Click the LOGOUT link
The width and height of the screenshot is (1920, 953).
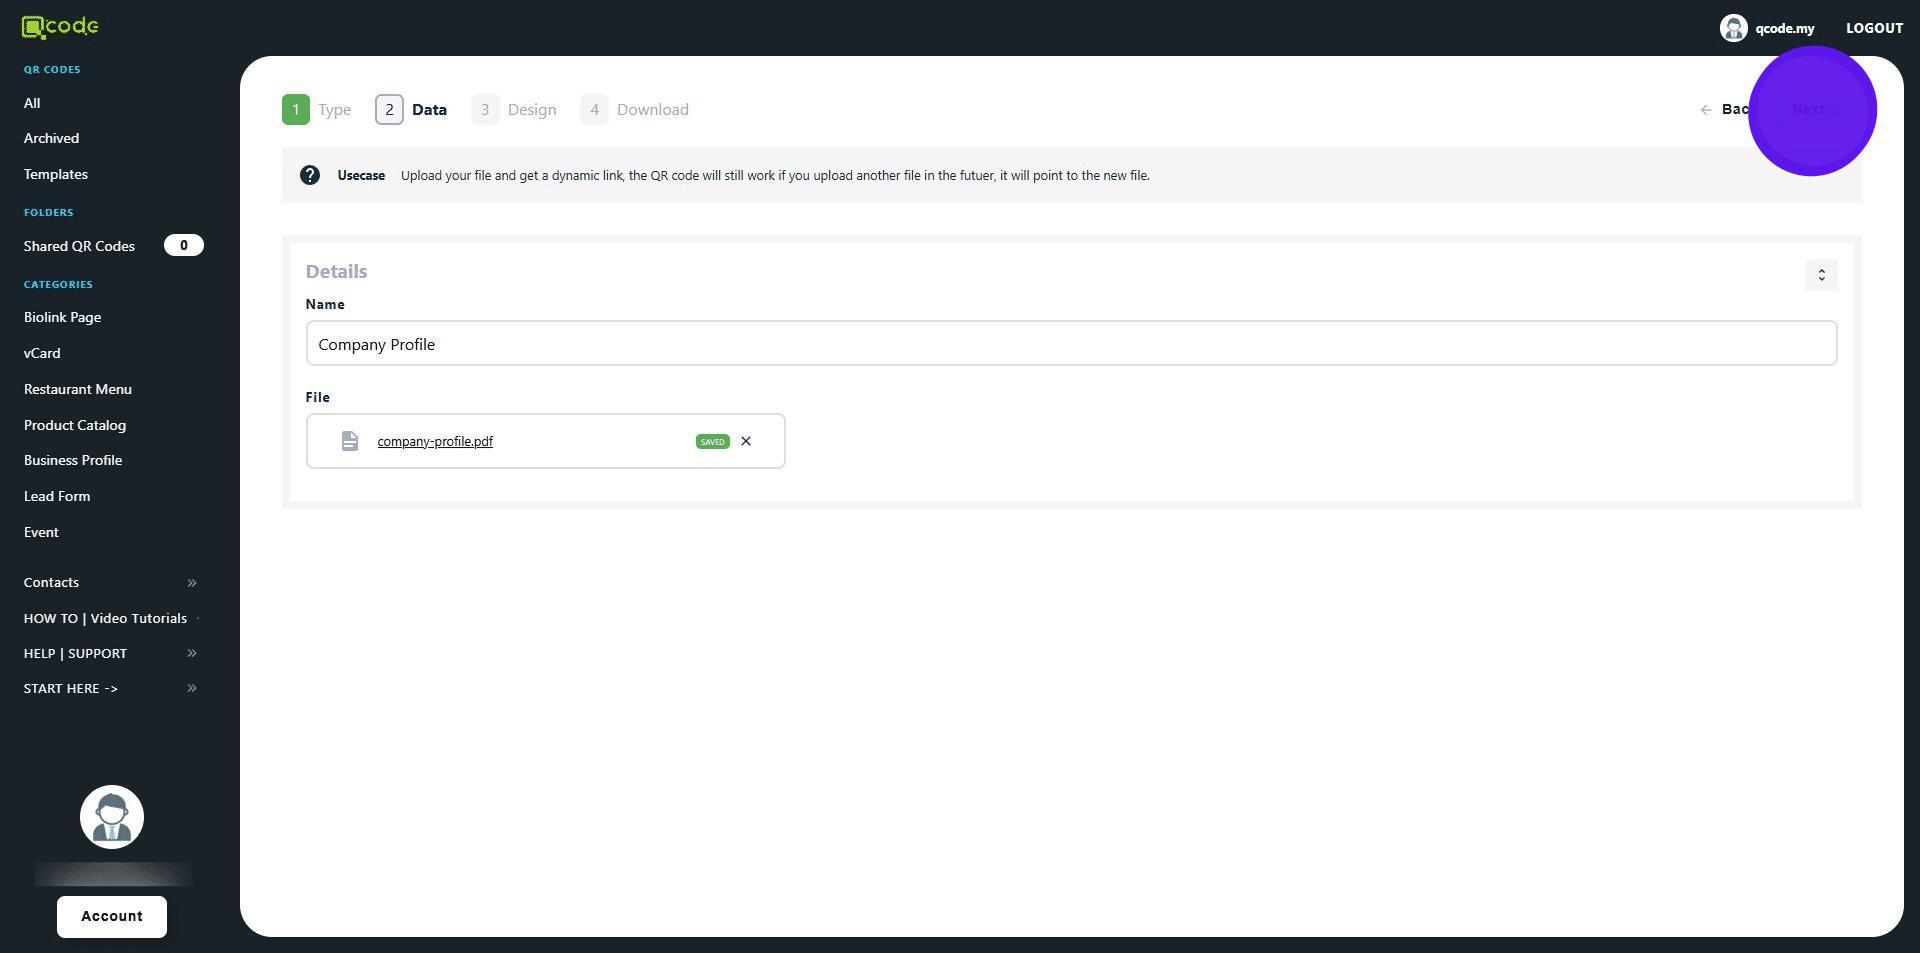coord(1874,28)
